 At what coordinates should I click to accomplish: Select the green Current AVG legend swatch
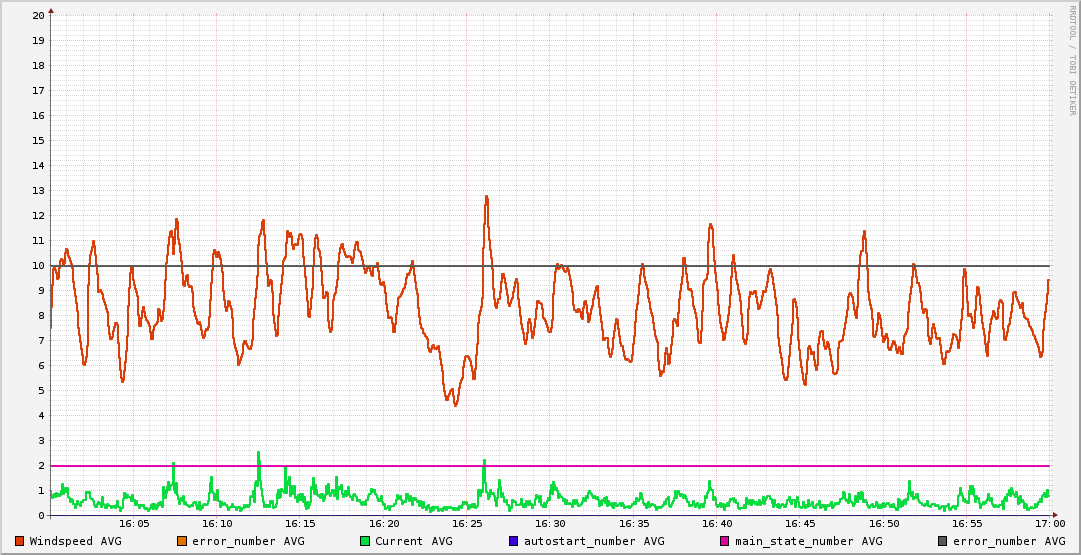[365, 541]
